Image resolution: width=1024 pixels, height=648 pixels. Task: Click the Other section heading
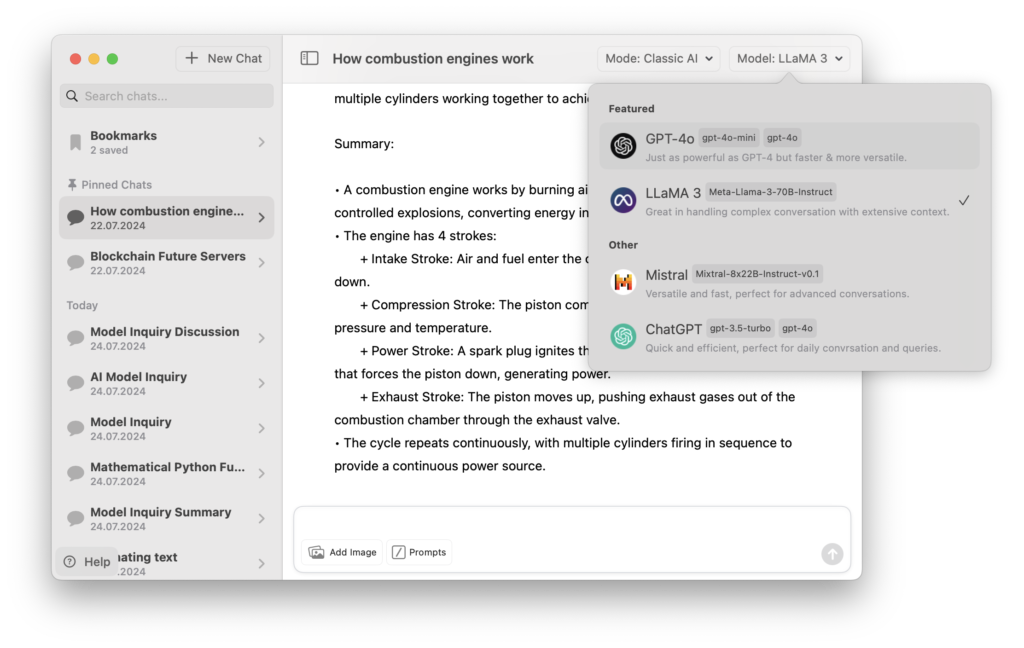[x=623, y=245]
